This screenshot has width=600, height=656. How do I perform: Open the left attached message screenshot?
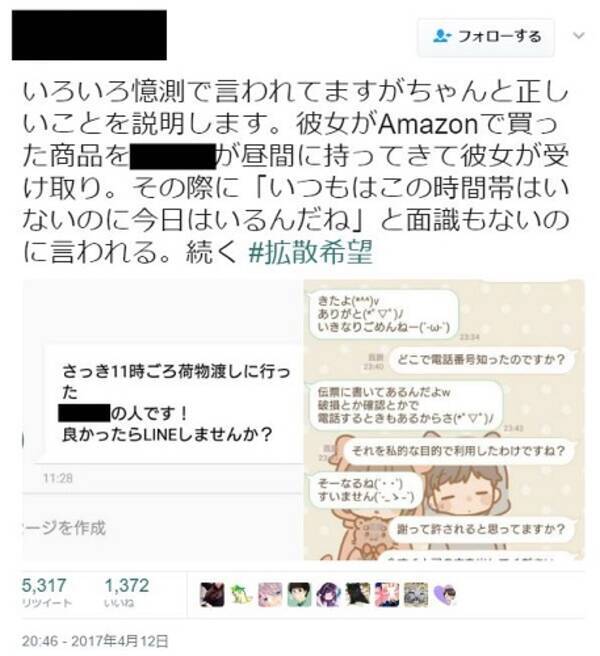pyautogui.click(x=162, y=419)
